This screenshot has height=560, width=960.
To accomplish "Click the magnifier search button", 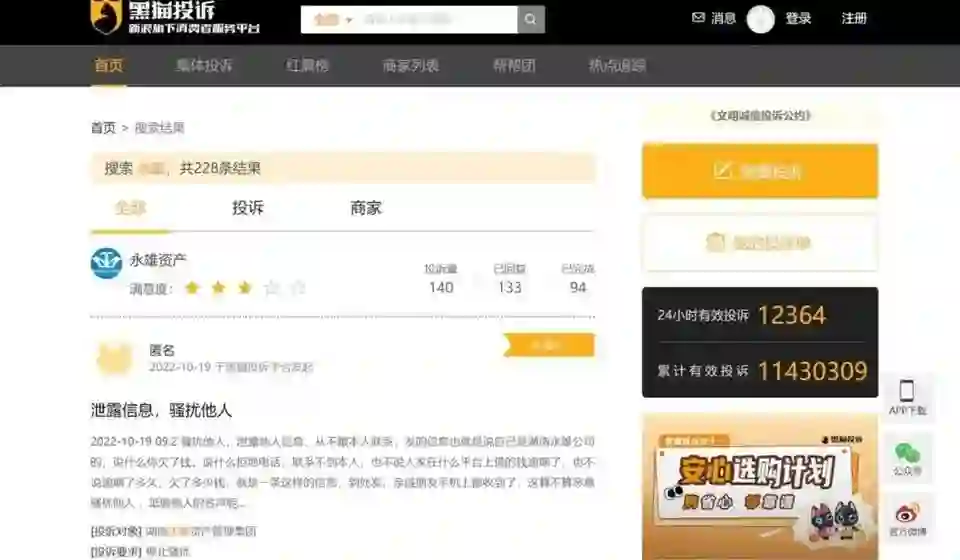I will click(531, 20).
